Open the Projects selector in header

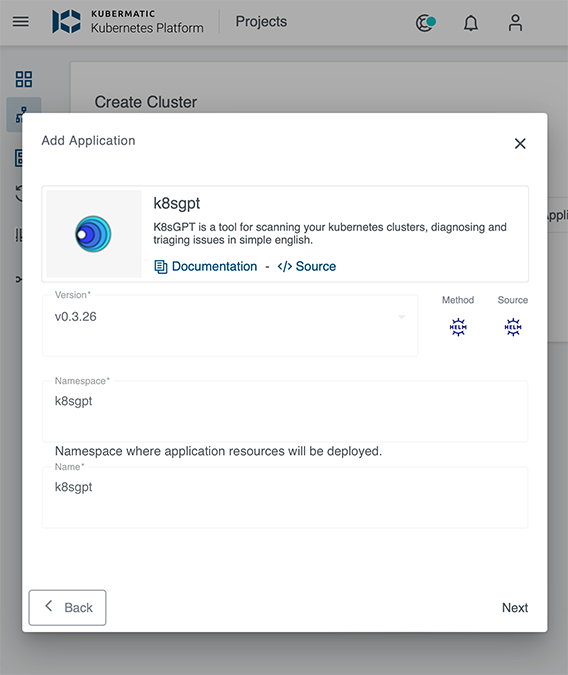[261, 22]
